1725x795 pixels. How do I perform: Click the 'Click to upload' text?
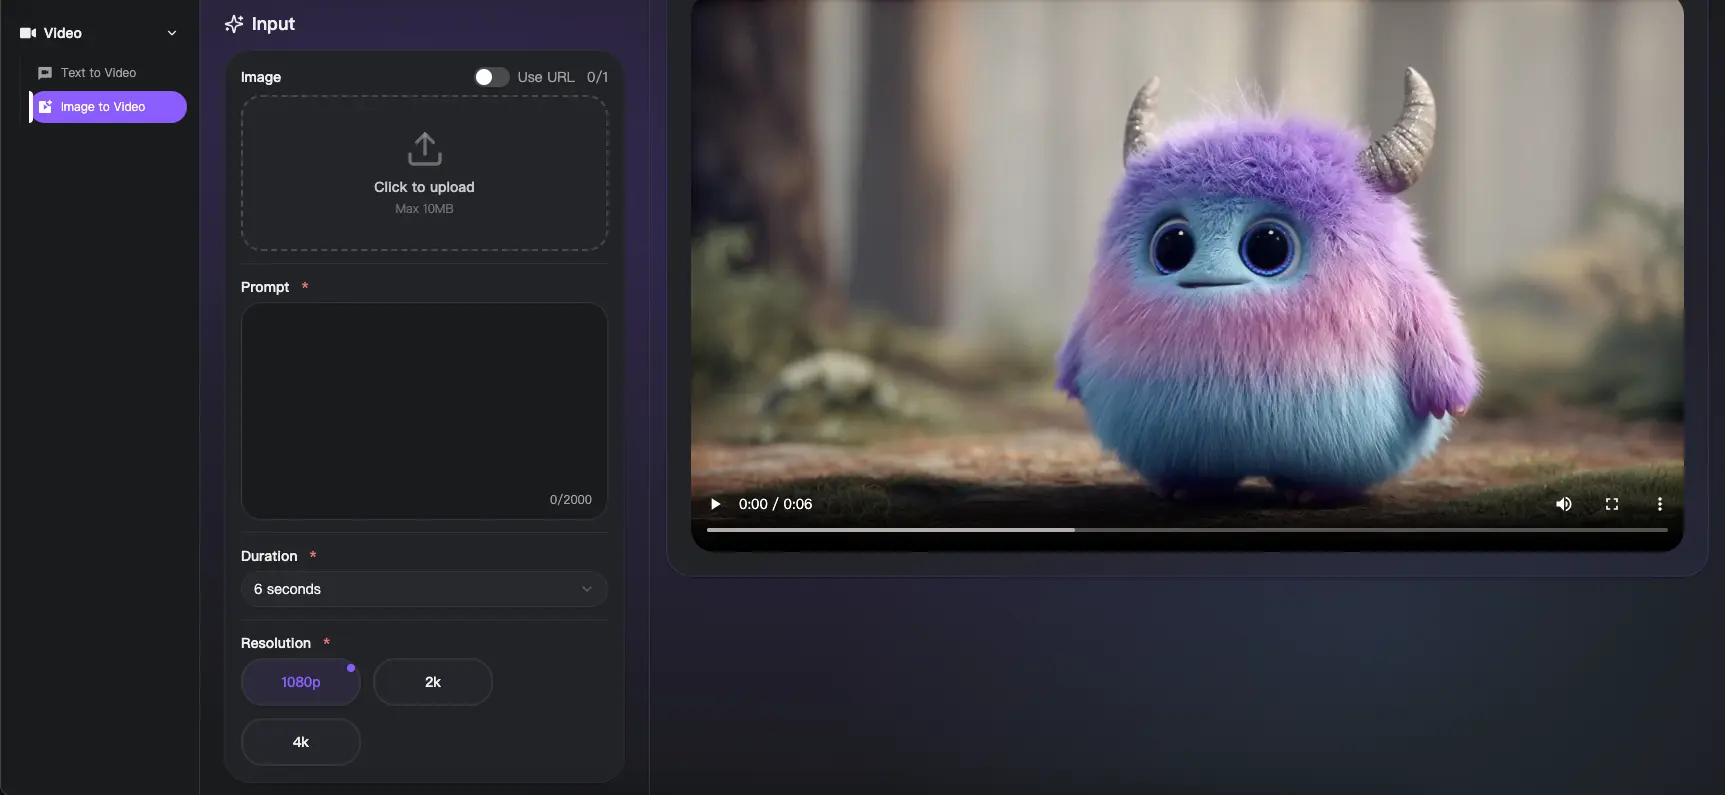(424, 187)
